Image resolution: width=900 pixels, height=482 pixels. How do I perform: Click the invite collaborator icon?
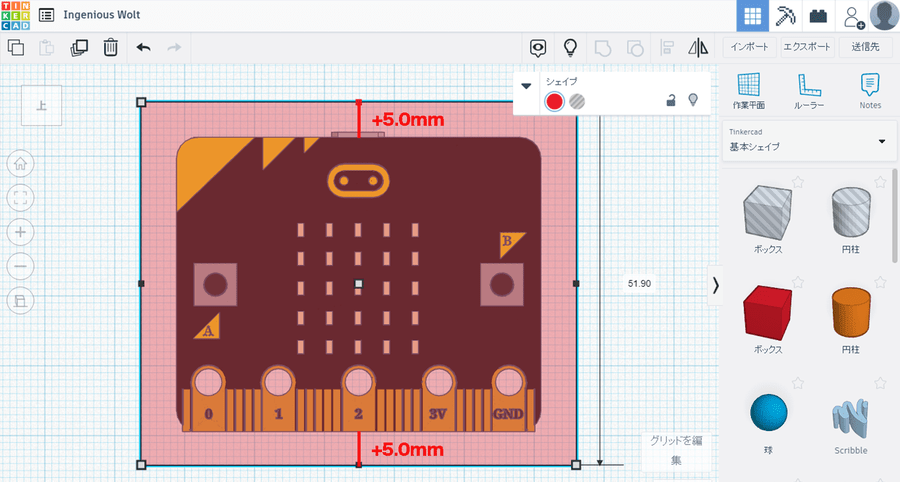click(853, 17)
